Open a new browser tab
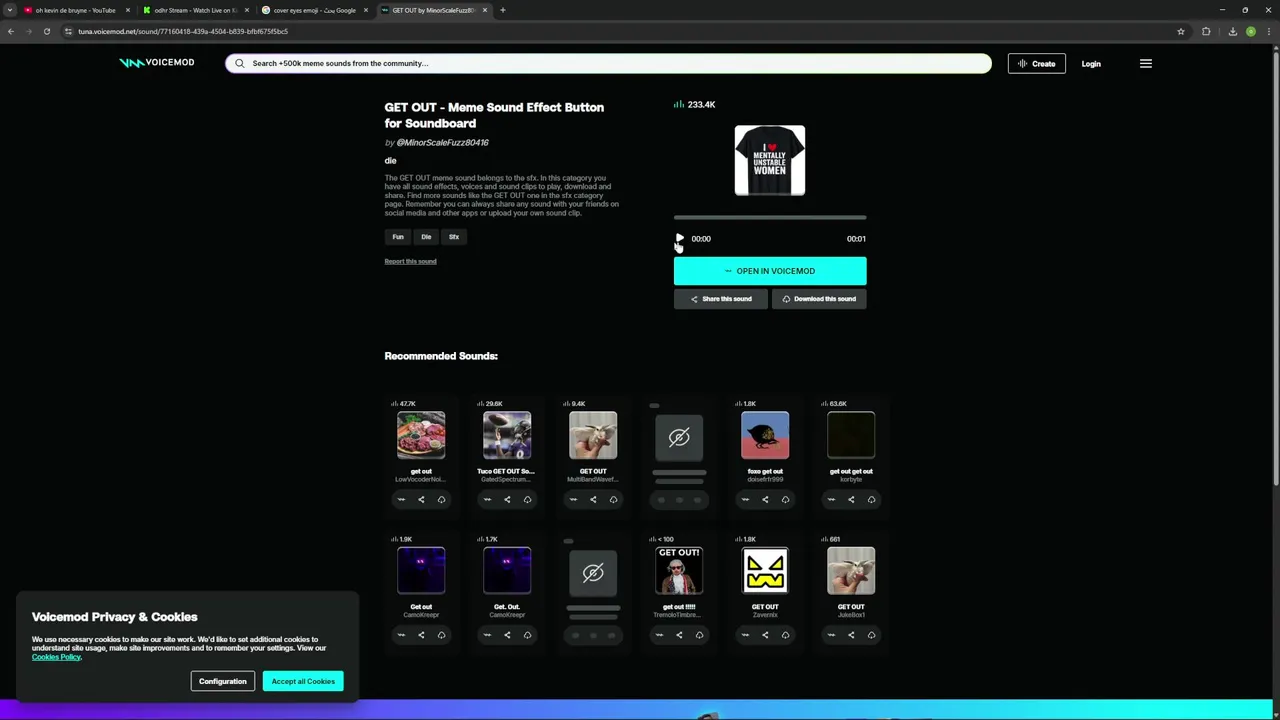Viewport: 1280px width, 720px height. tap(503, 10)
